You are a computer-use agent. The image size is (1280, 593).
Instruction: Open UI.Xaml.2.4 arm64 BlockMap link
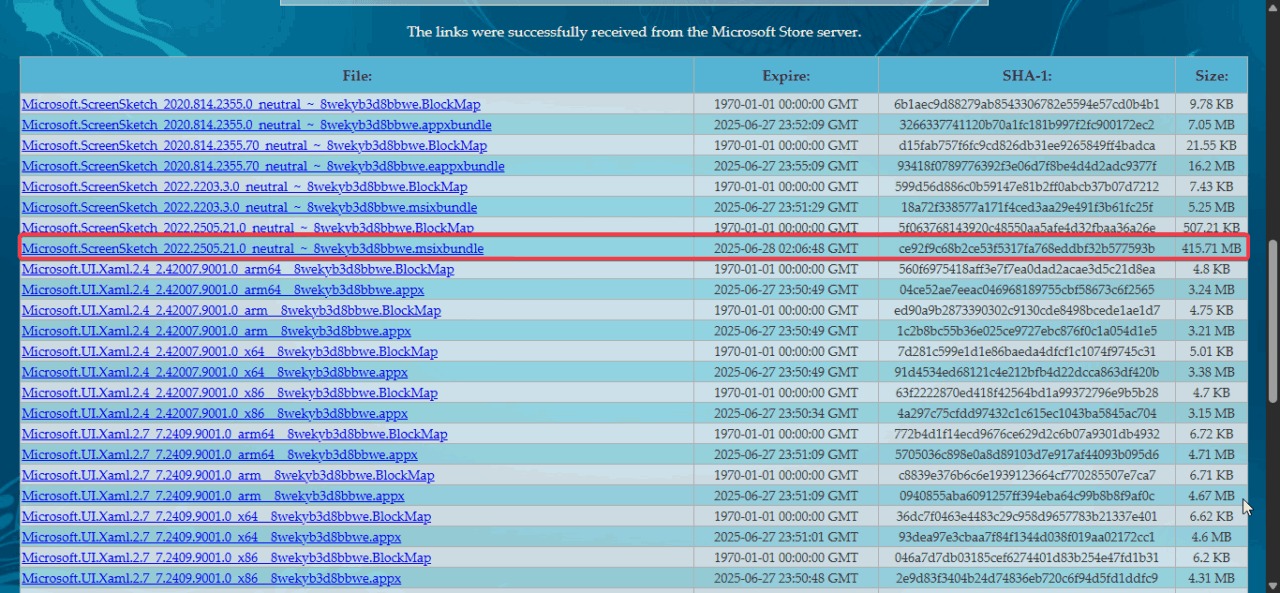tap(238, 269)
